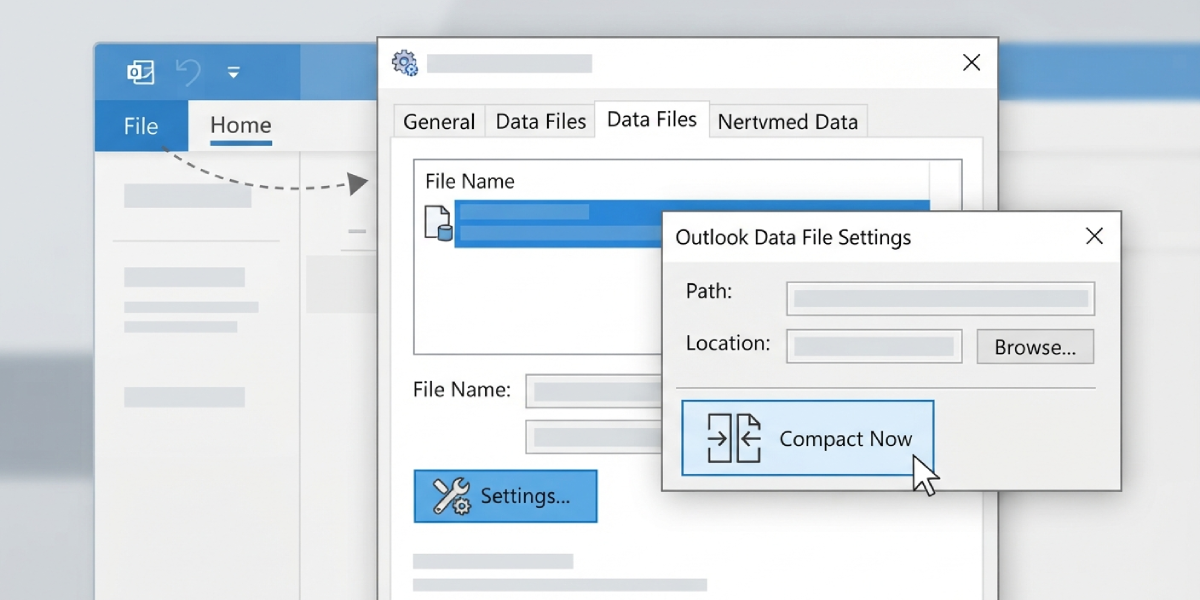Click the Outlook app icon in title bar
1200x600 pixels.
[140, 72]
